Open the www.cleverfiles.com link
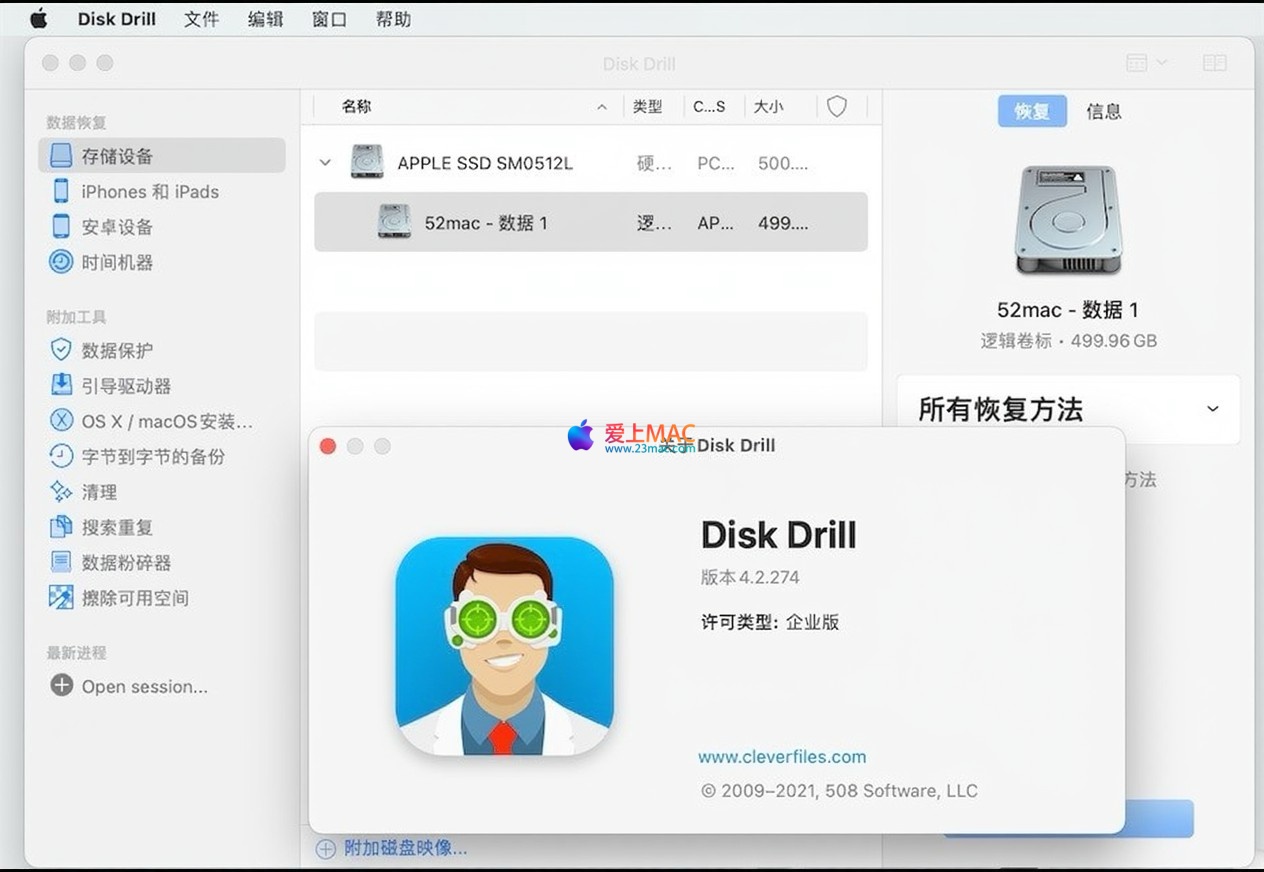This screenshot has height=872, width=1264. (782, 757)
